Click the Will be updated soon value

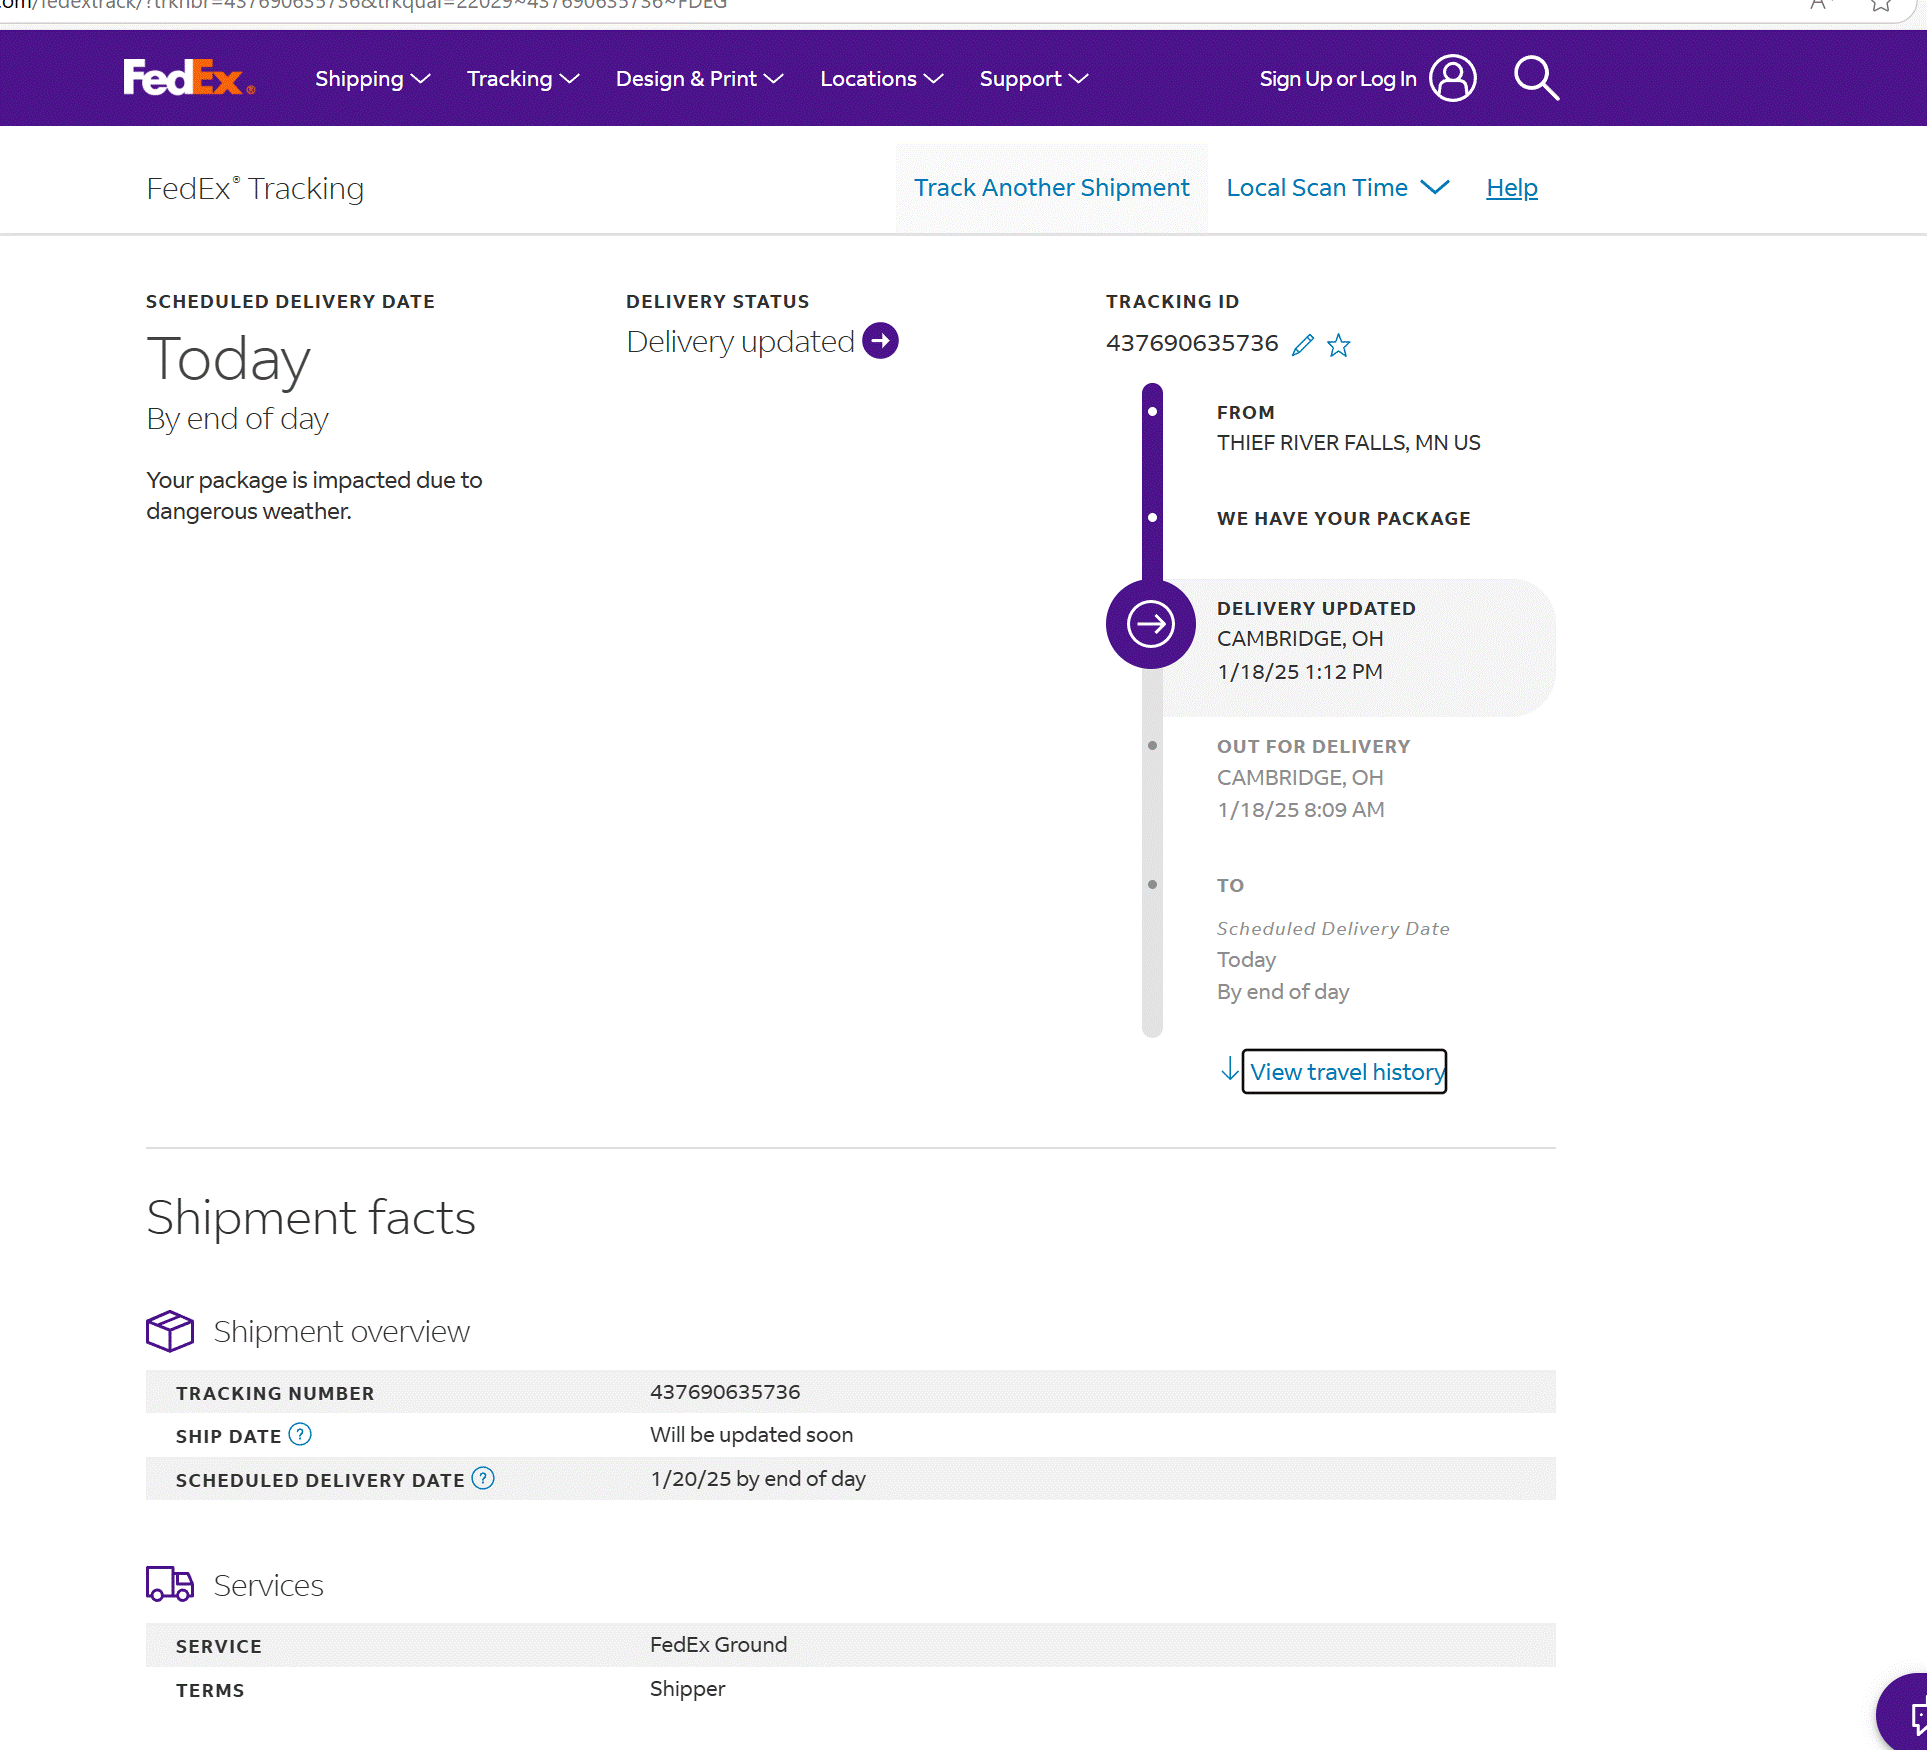click(x=751, y=1435)
